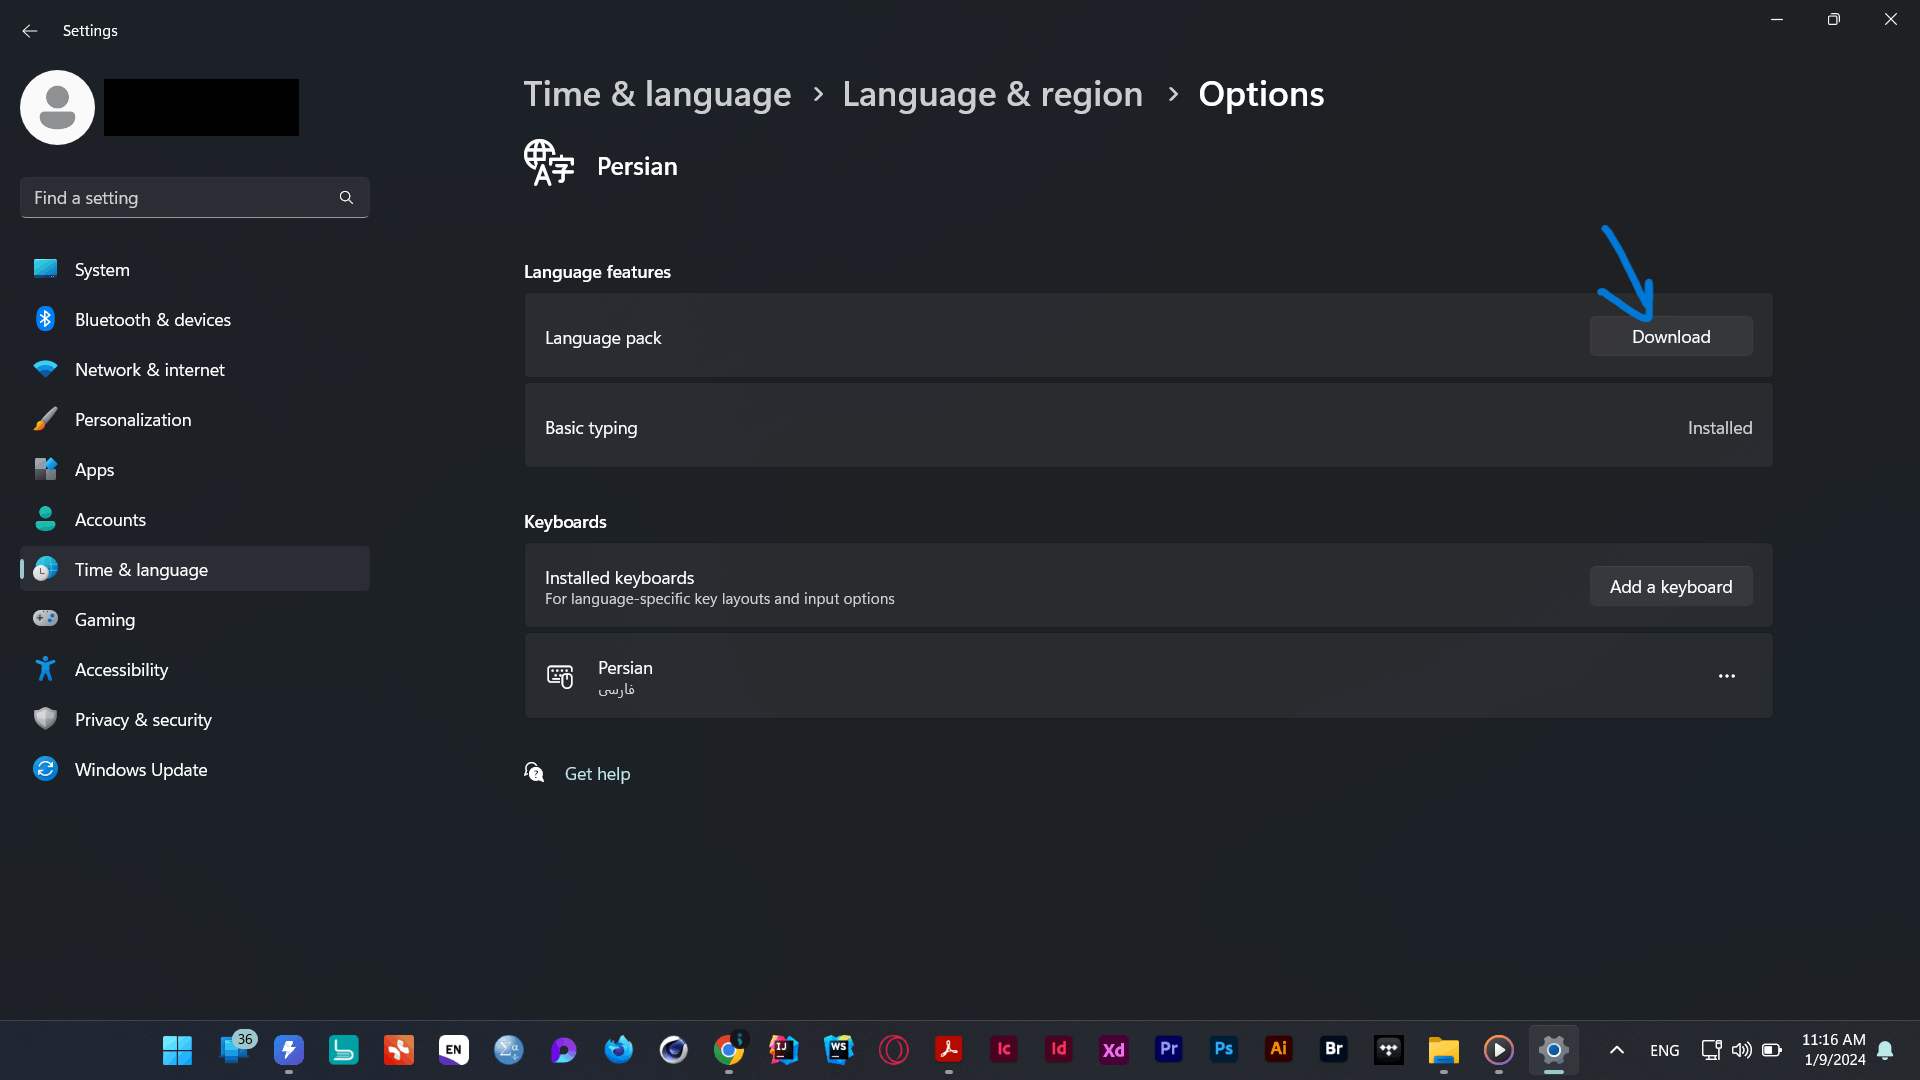This screenshot has width=1920, height=1080.
Task: Open Windows Update settings
Action: click(195, 769)
